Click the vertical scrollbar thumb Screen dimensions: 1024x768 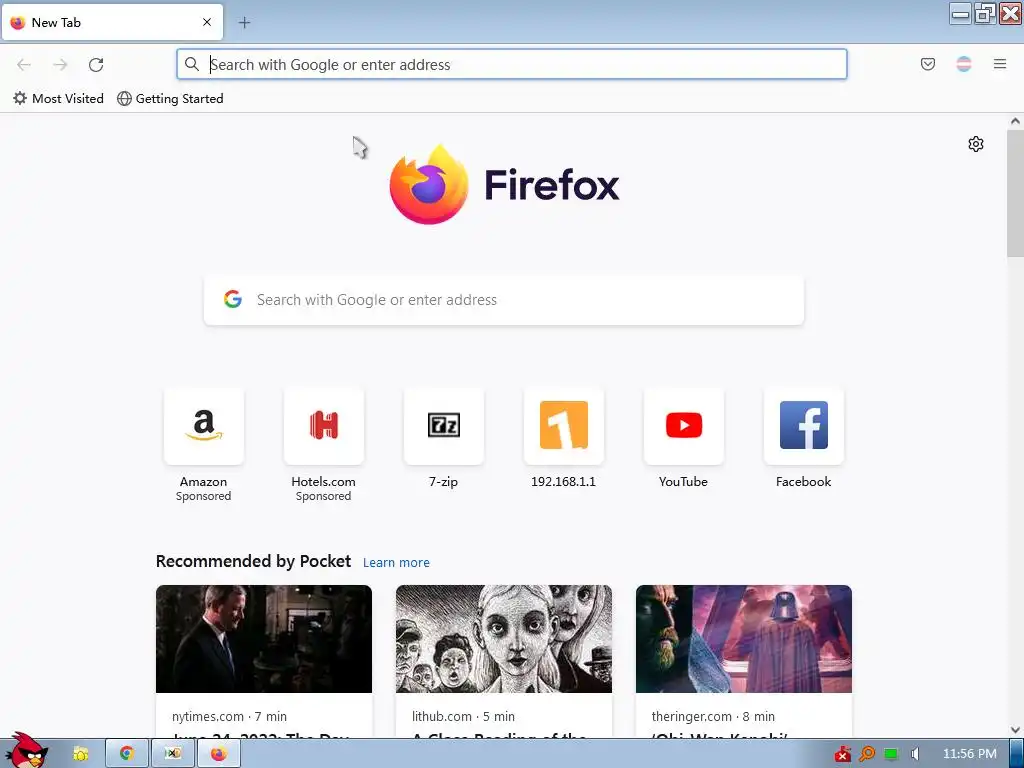coord(1015,193)
